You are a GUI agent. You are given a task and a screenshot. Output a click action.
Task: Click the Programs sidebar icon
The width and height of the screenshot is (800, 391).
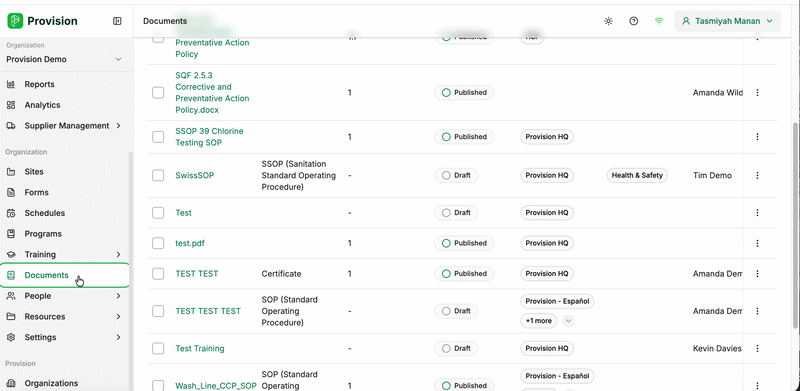pyautogui.click(x=11, y=234)
